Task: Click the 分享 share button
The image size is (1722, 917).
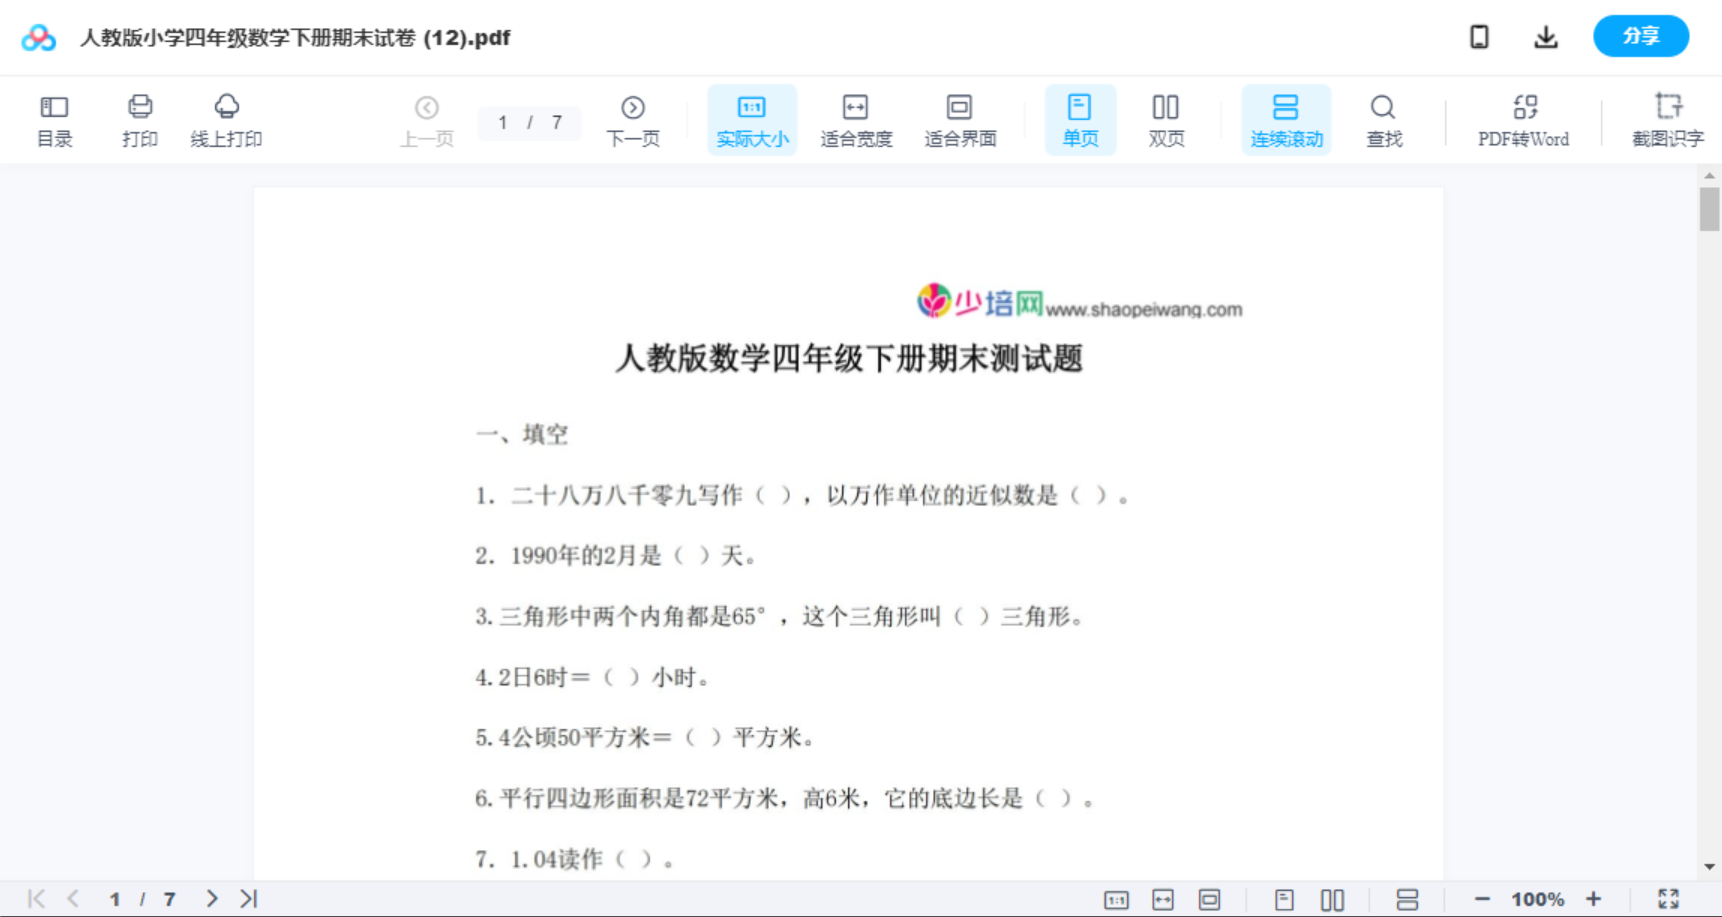Action: [1640, 36]
